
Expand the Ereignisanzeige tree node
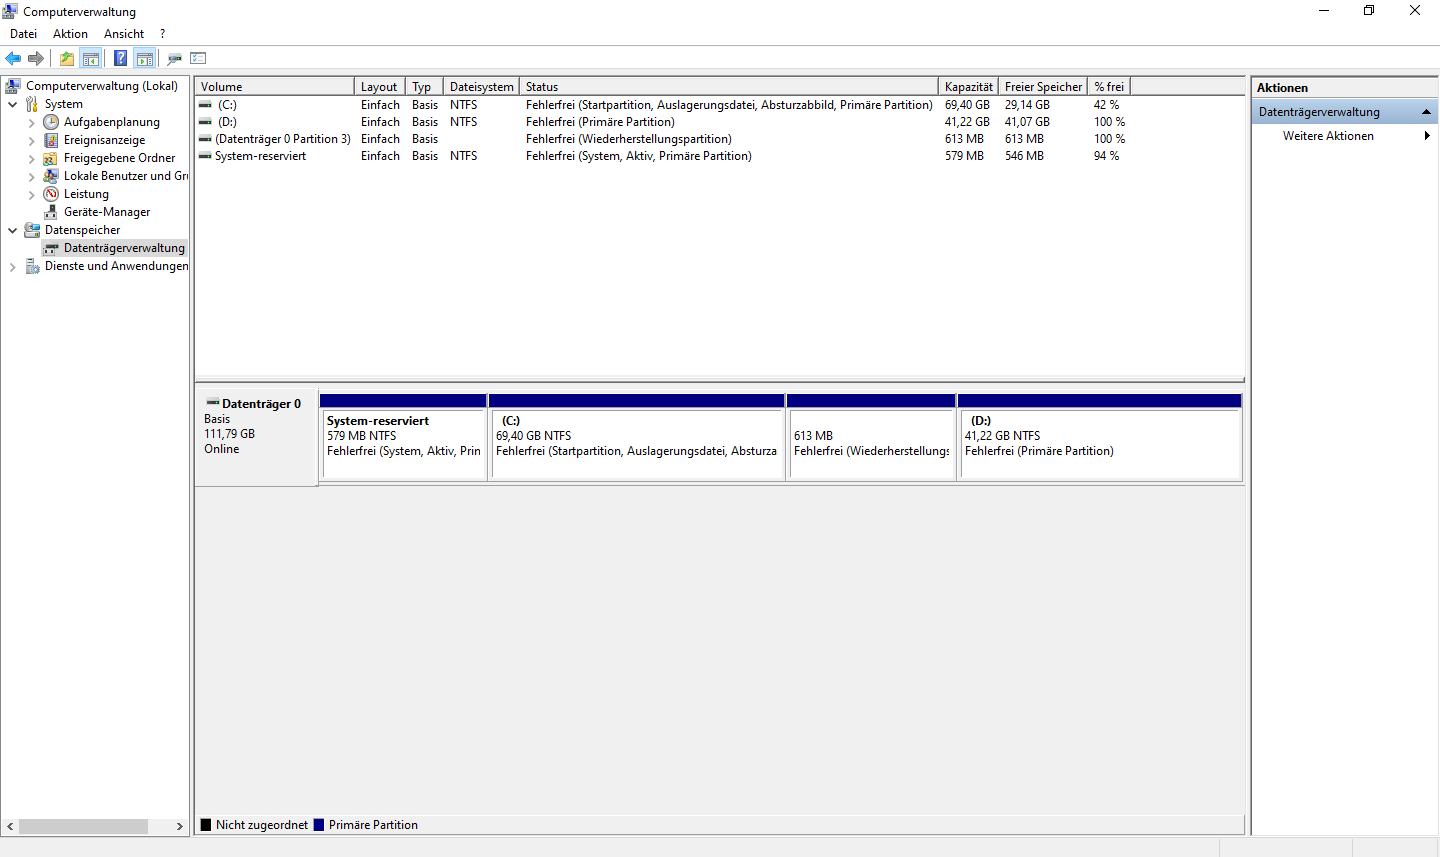tap(31, 141)
